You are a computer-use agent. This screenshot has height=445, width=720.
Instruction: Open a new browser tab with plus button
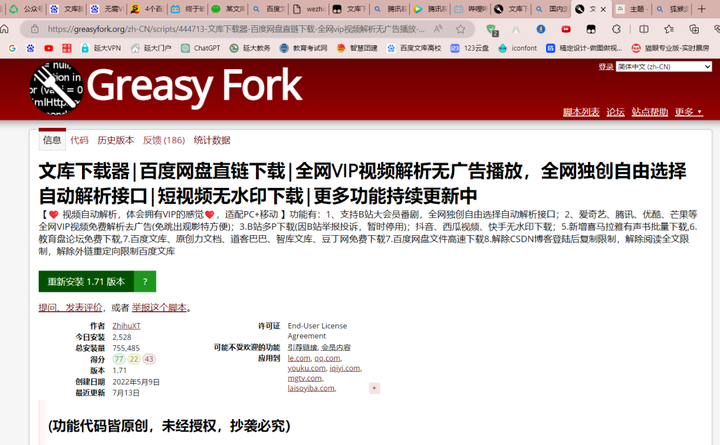[x=701, y=9]
